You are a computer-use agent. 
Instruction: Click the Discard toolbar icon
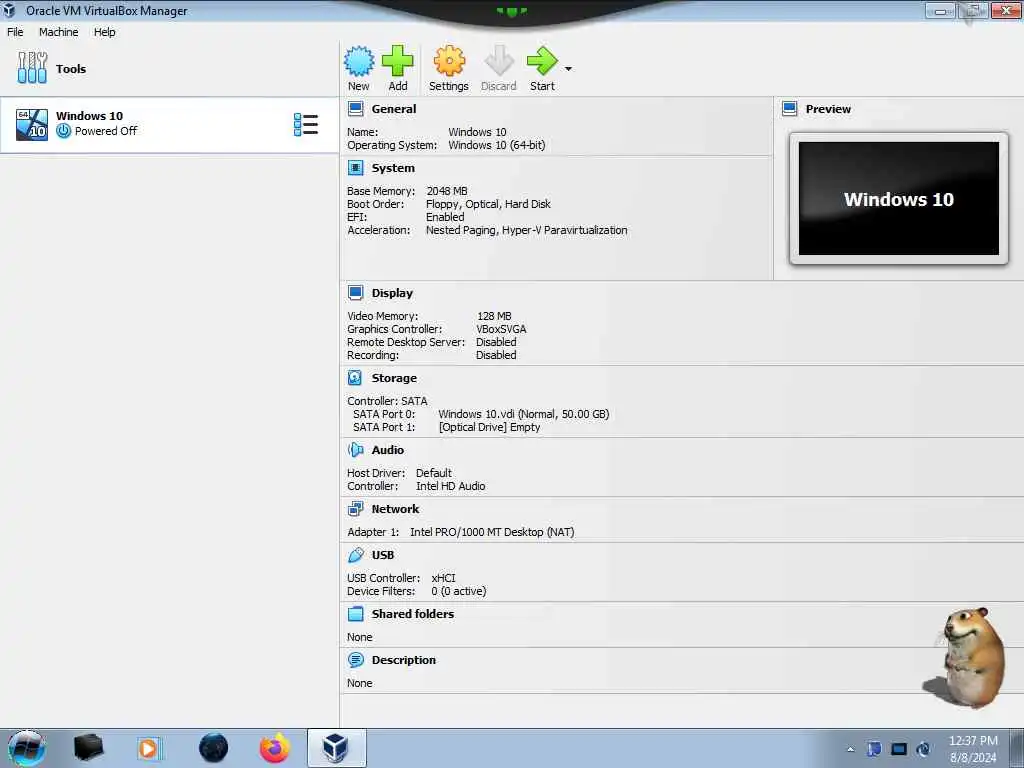[499, 61]
